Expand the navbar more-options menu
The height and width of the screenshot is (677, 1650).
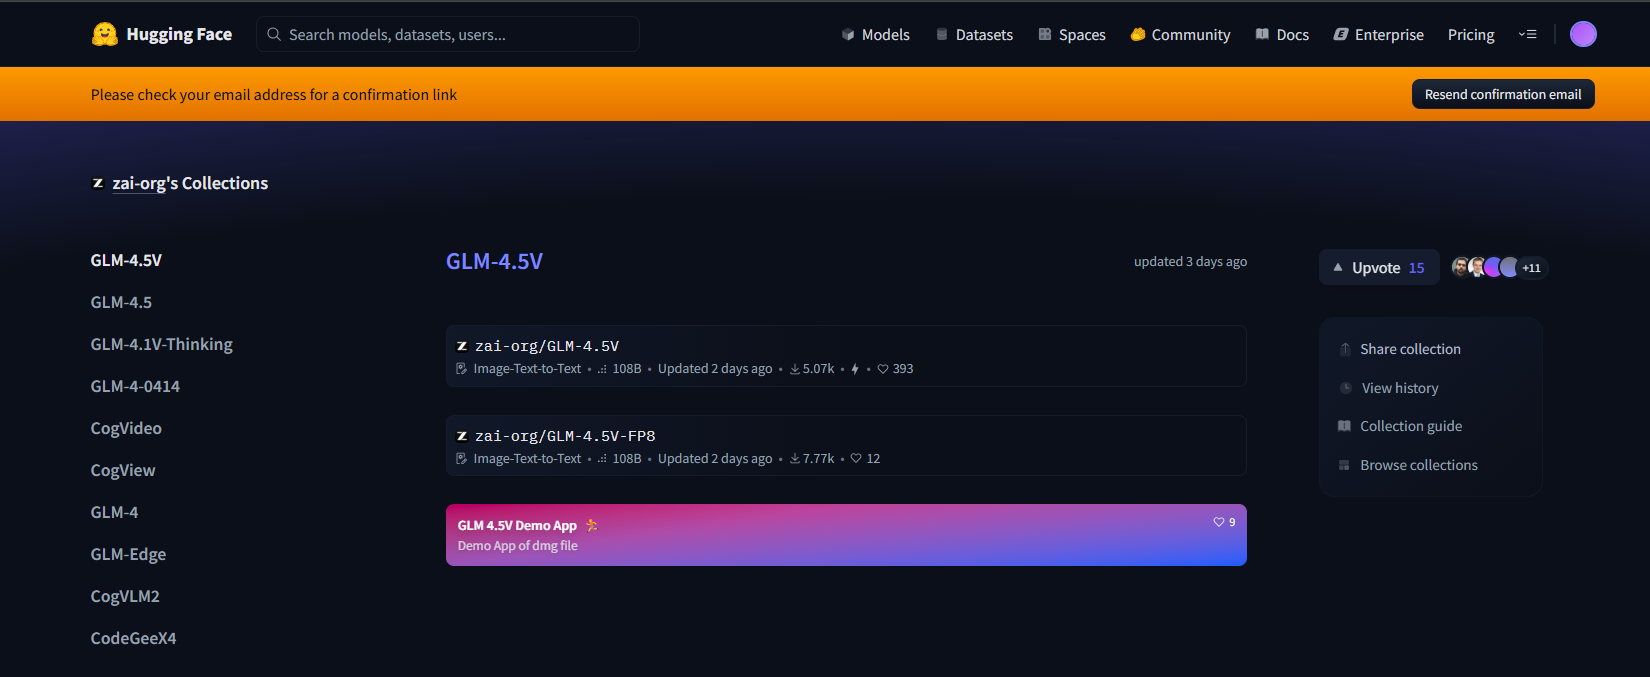tap(1527, 34)
